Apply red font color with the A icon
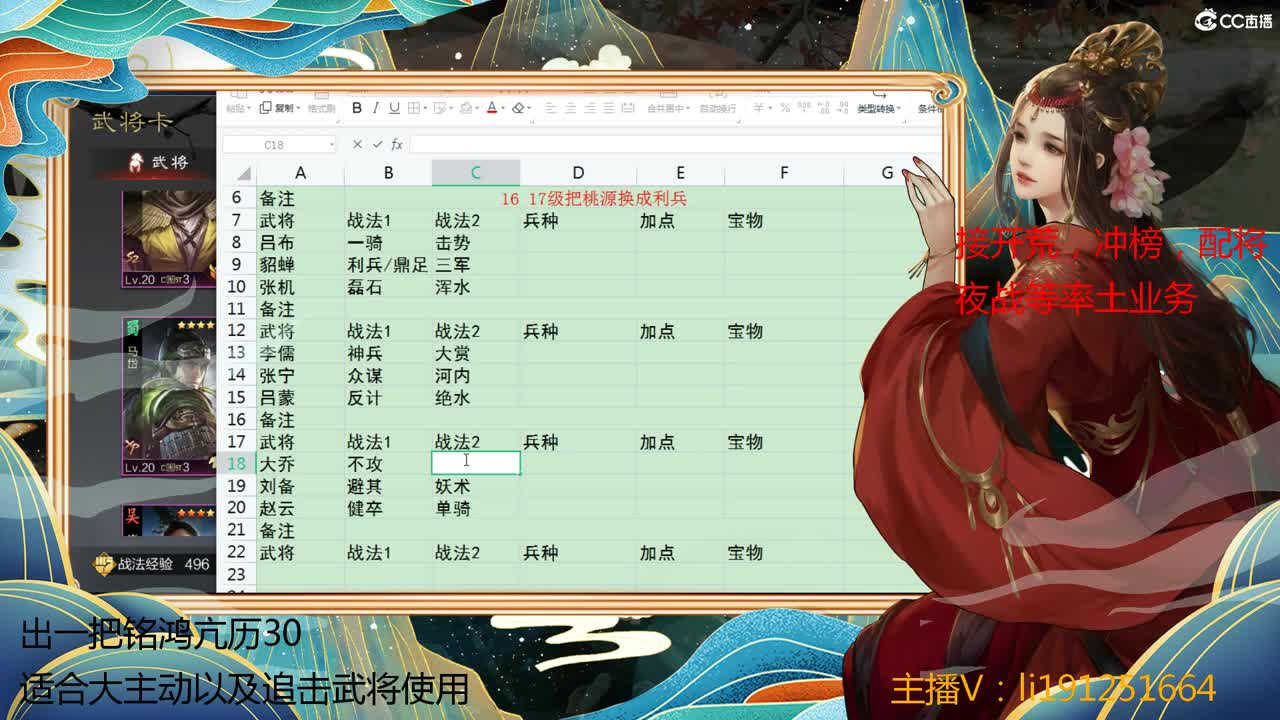1280x720 pixels. pyautogui.click(x=492, y=108)
